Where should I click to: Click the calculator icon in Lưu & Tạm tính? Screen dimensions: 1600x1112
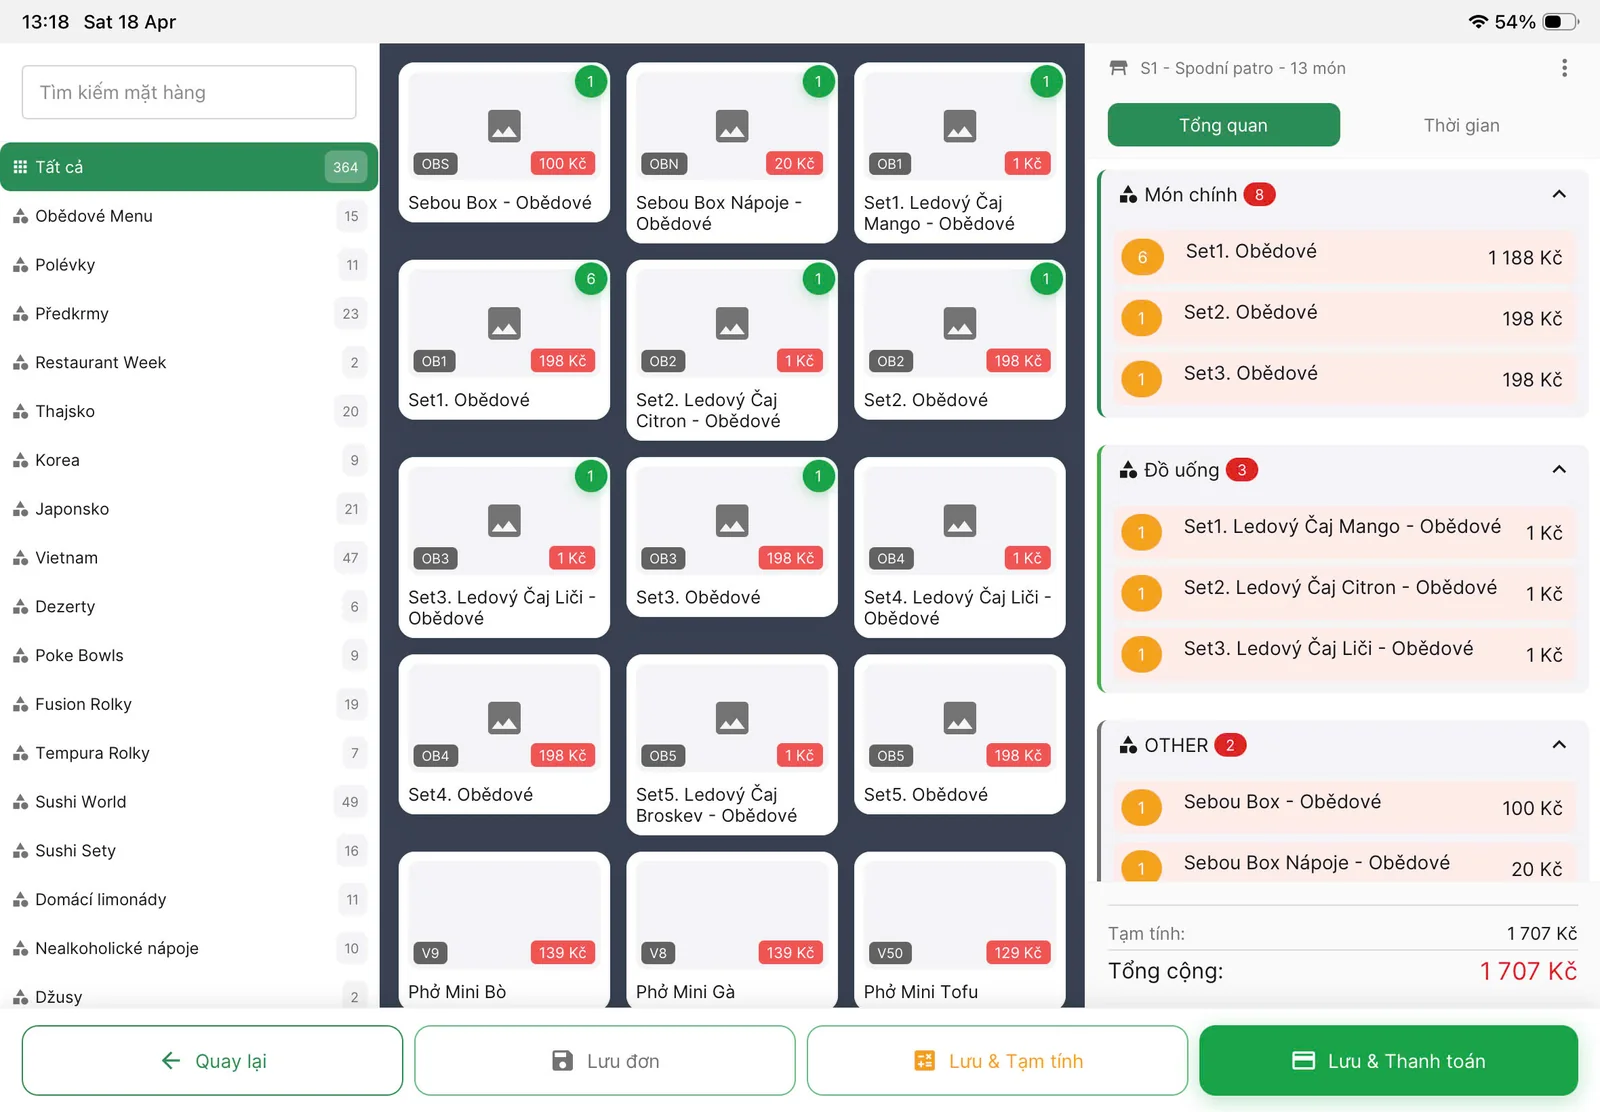(925, 1061)
